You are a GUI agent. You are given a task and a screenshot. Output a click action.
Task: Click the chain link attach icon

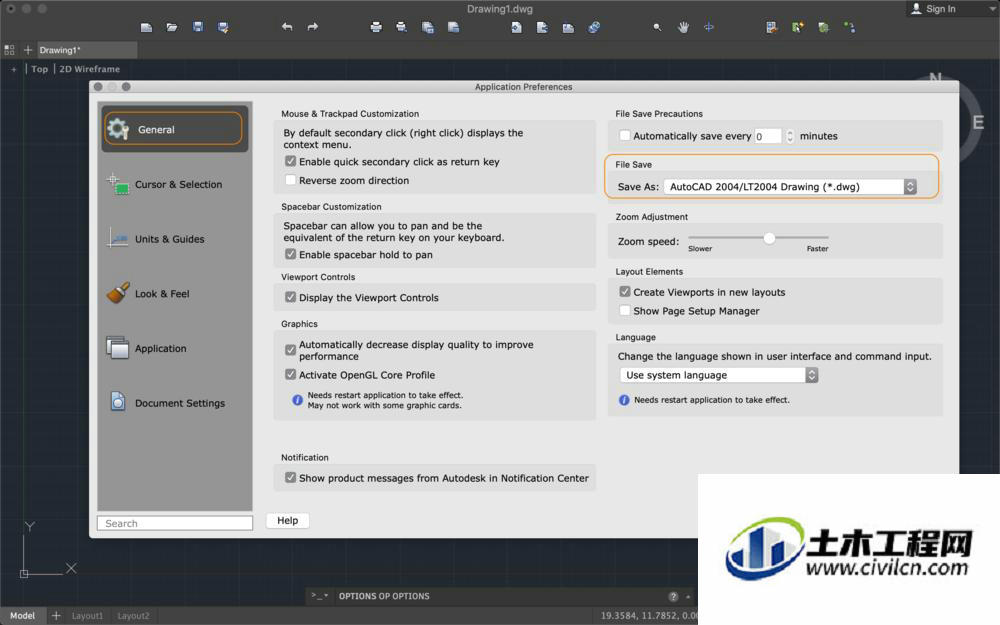tap(594, 27)
